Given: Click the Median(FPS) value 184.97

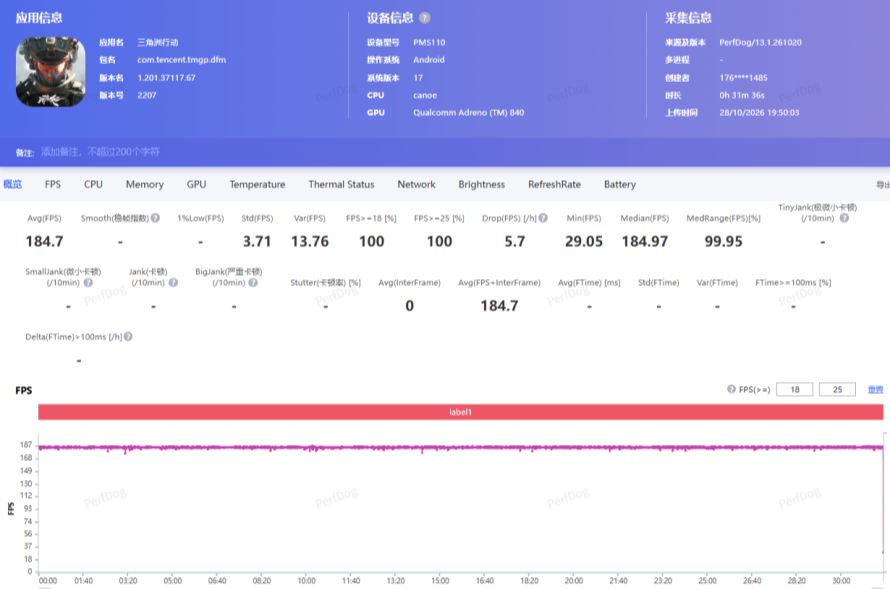Looking at the screenshot, I should click(645, 241).
